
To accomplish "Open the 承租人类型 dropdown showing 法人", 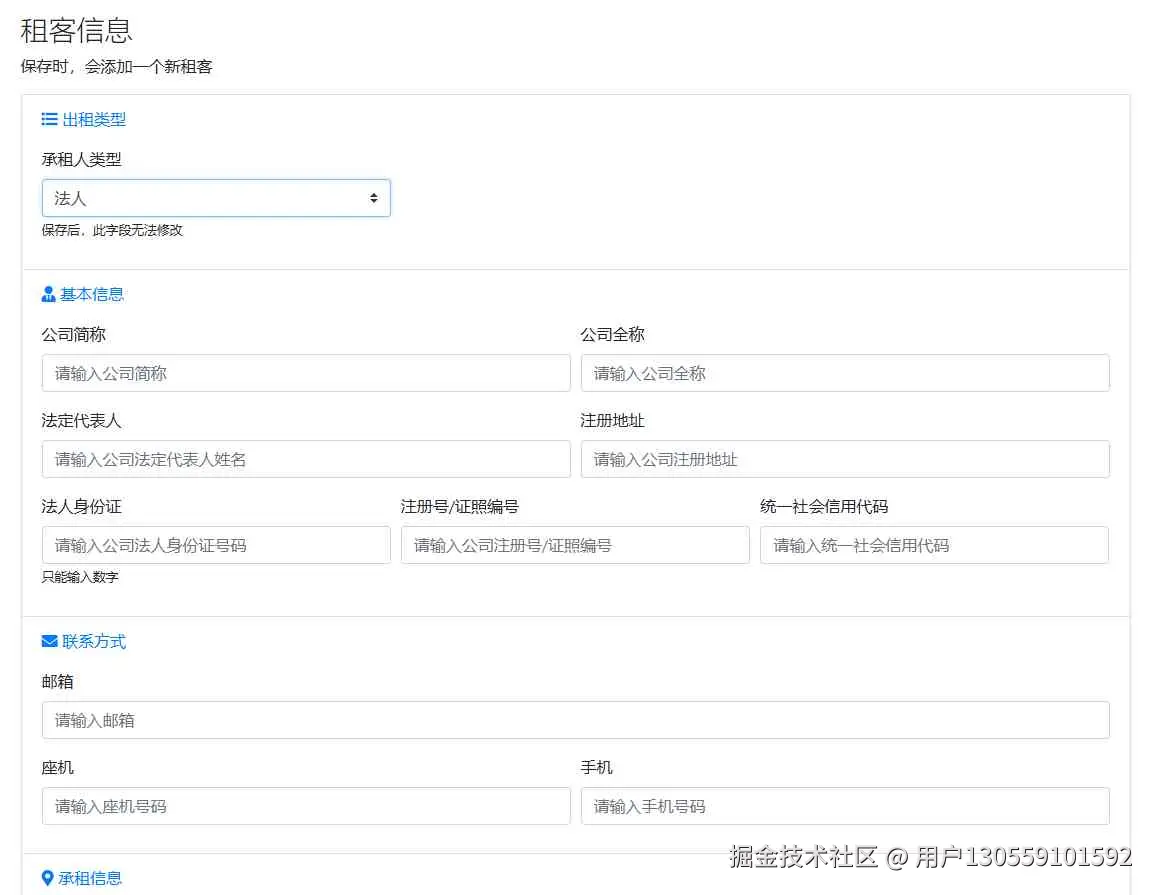I will tap(216, 198).
